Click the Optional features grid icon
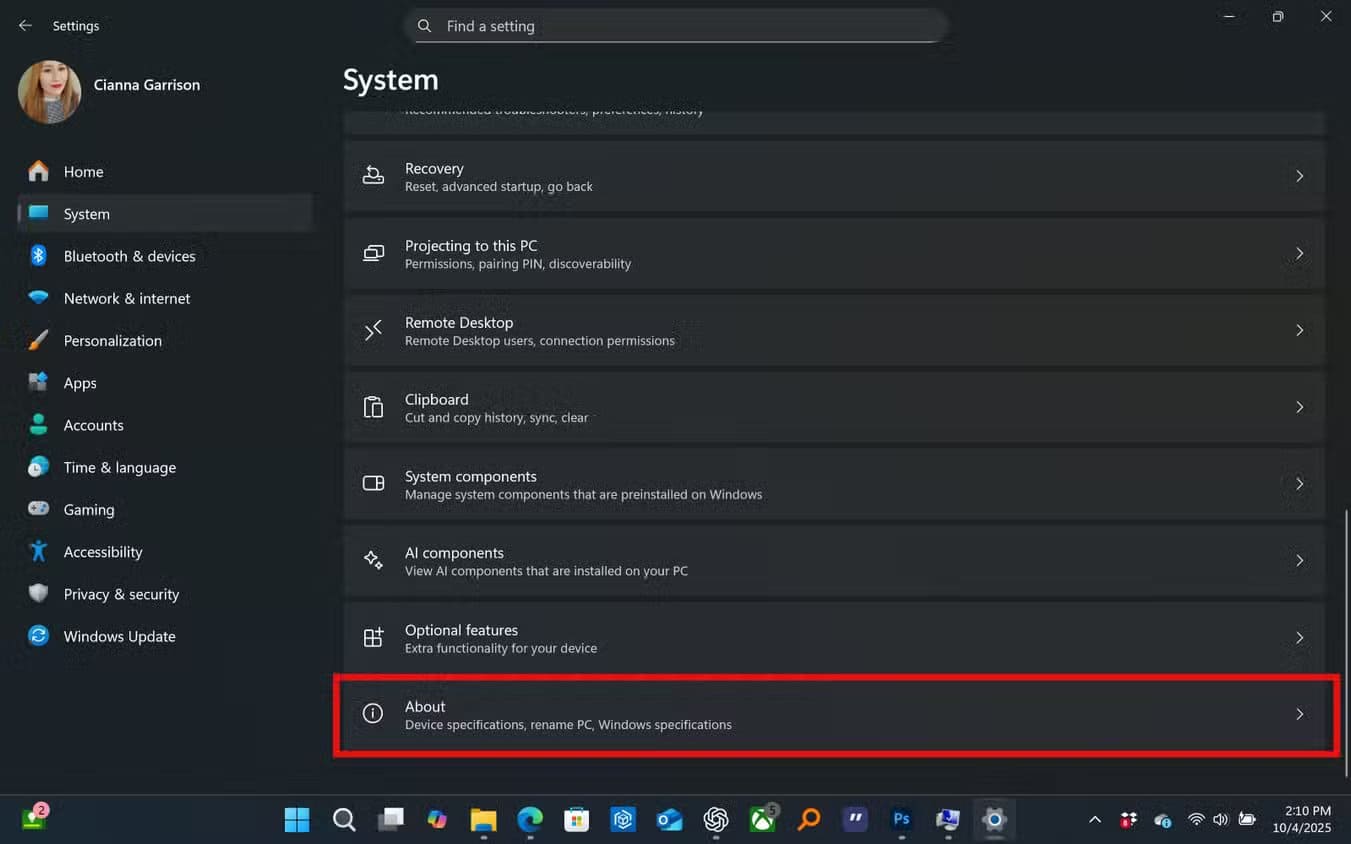The height and width of the screenshot is (844, 1351). (373, 638)
